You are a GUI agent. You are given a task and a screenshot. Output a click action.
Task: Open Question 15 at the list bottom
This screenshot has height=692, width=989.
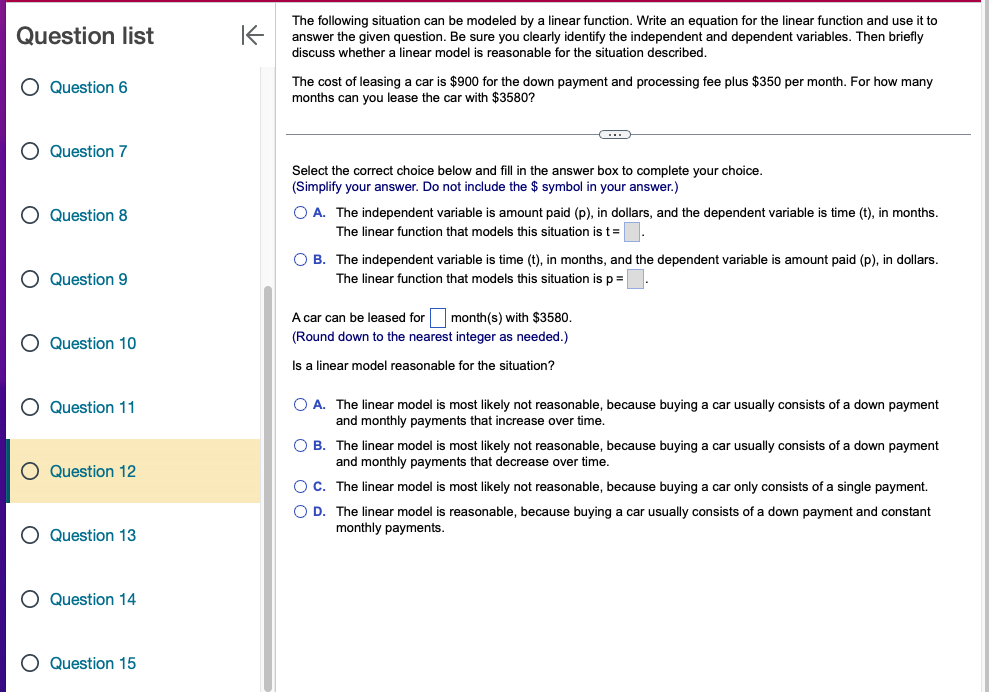[x=93, y=663]
